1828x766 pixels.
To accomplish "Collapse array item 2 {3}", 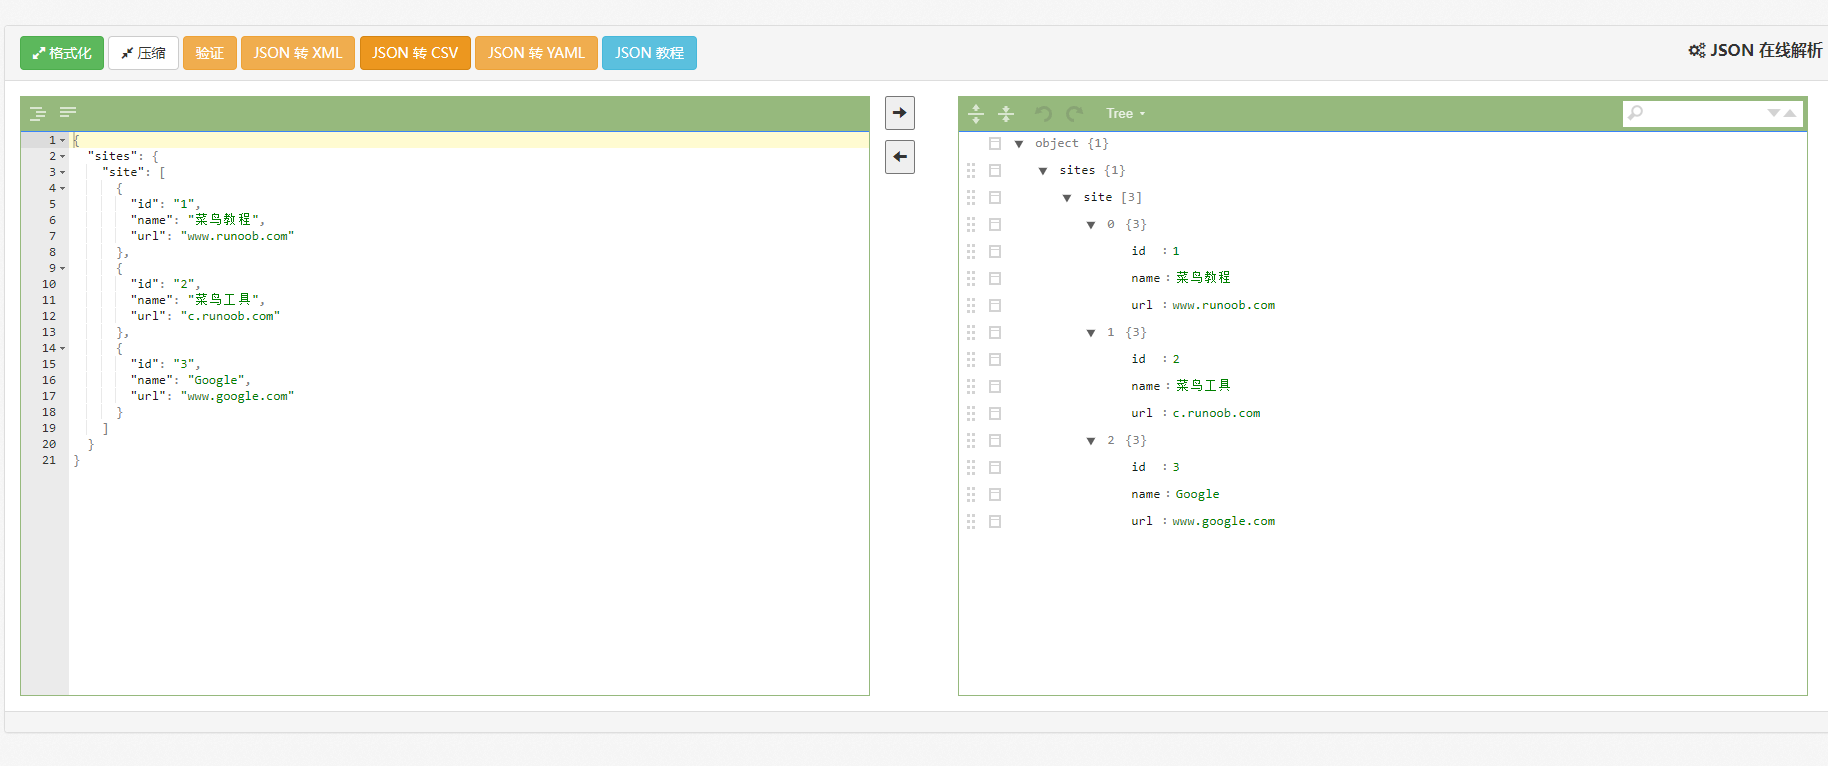I will (1091, 441).
